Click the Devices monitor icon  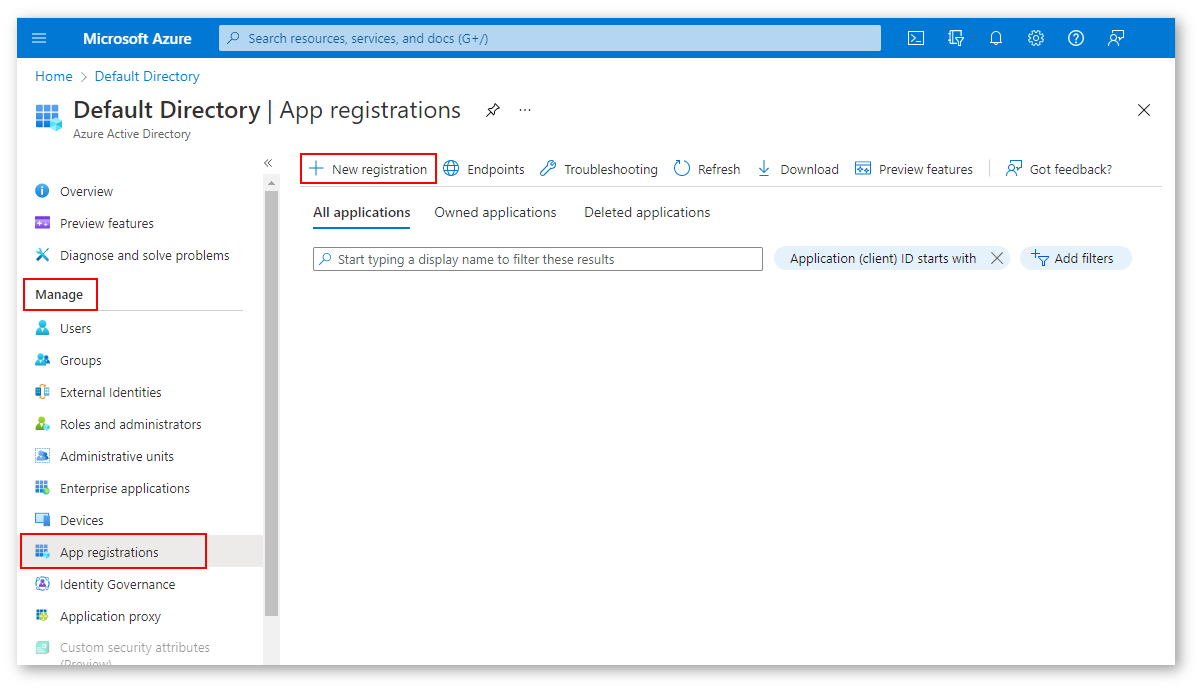coord(42,520)
